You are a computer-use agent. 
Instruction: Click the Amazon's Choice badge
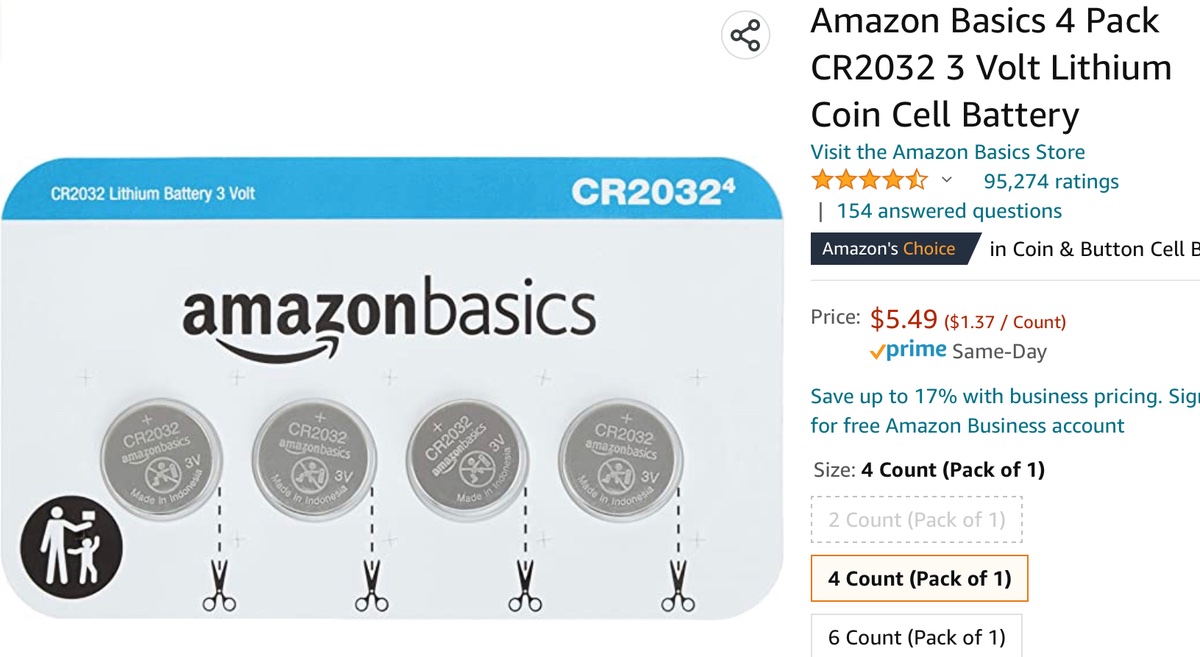coord(889,249)
